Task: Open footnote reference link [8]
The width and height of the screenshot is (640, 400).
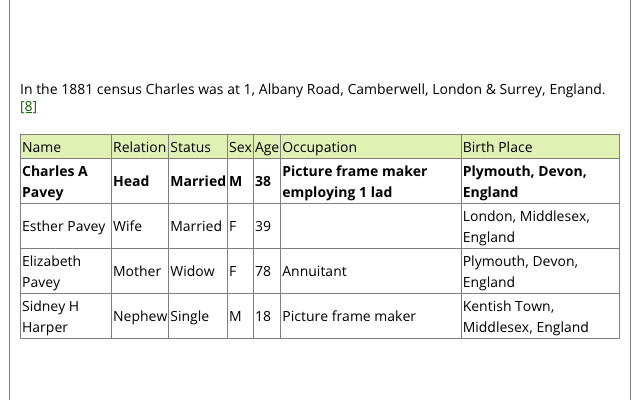Action: [x=28, y=107]
